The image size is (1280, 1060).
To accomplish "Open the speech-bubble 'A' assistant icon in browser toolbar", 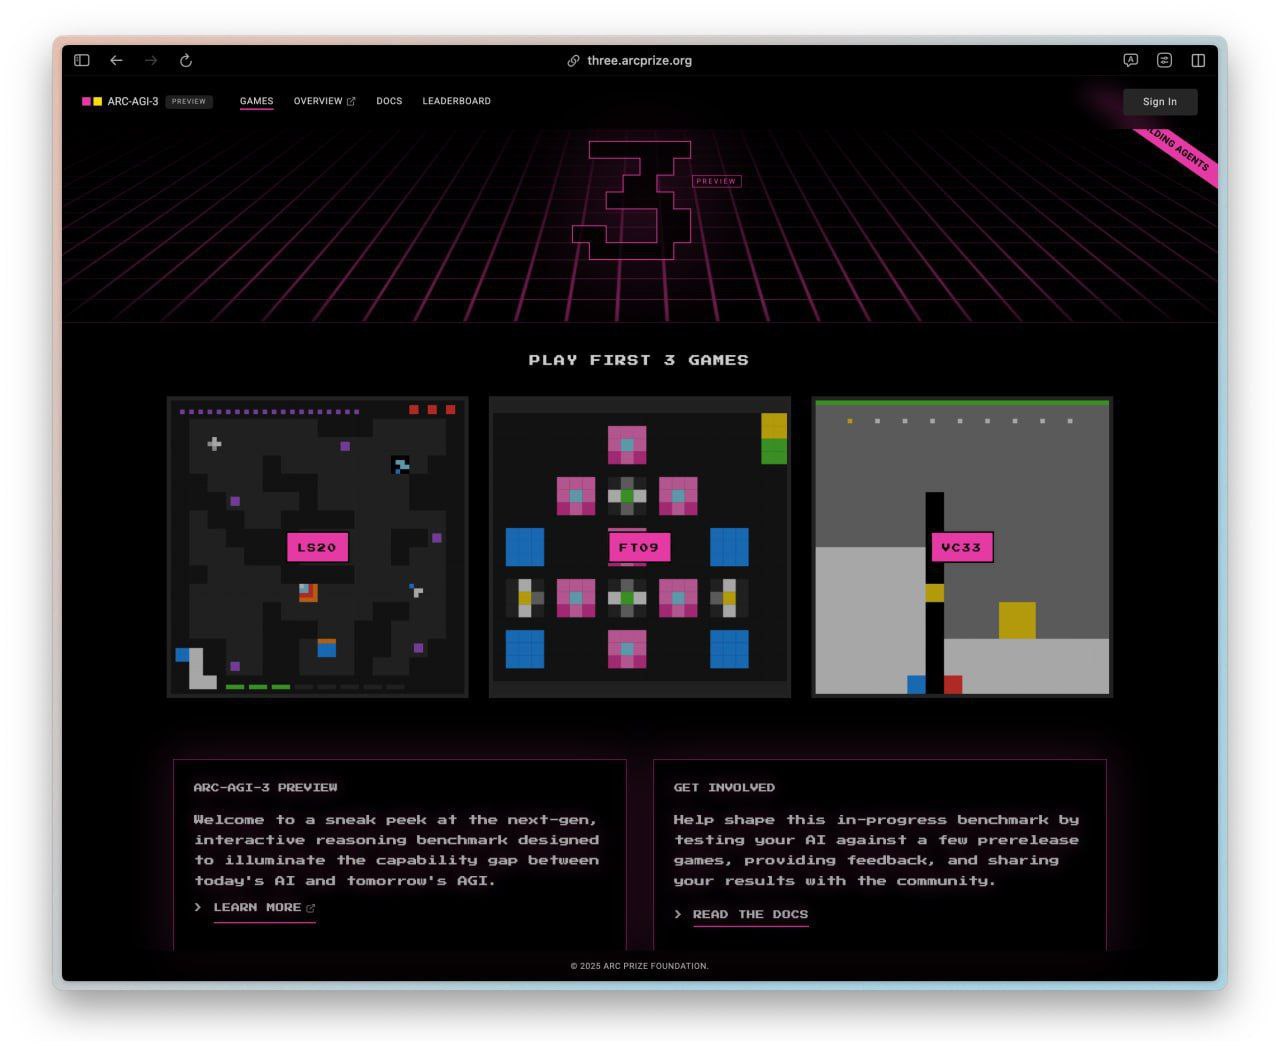I will point(1131,60).
